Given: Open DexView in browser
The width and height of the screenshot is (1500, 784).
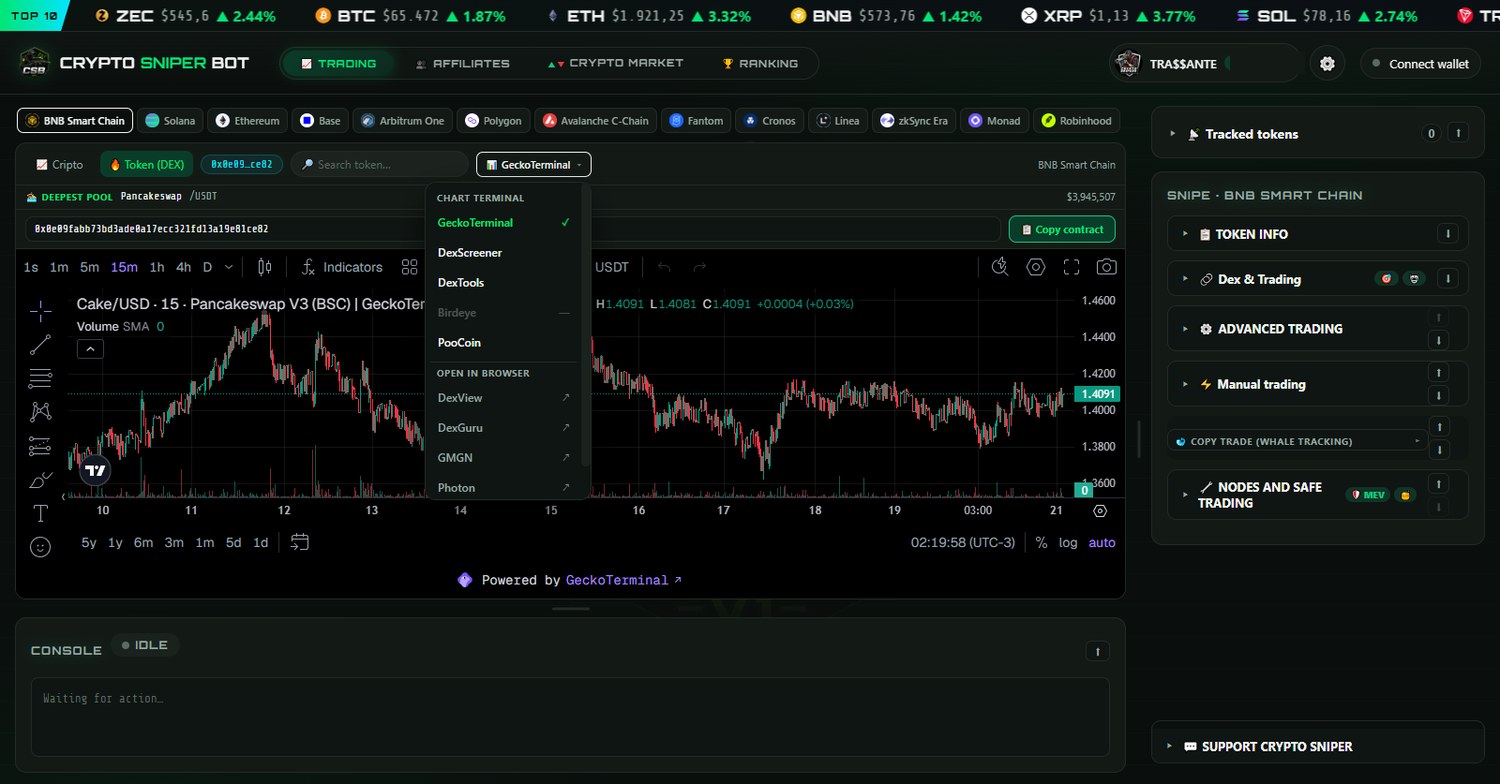Looking at the screenshot, I should (x=503, y=398).
